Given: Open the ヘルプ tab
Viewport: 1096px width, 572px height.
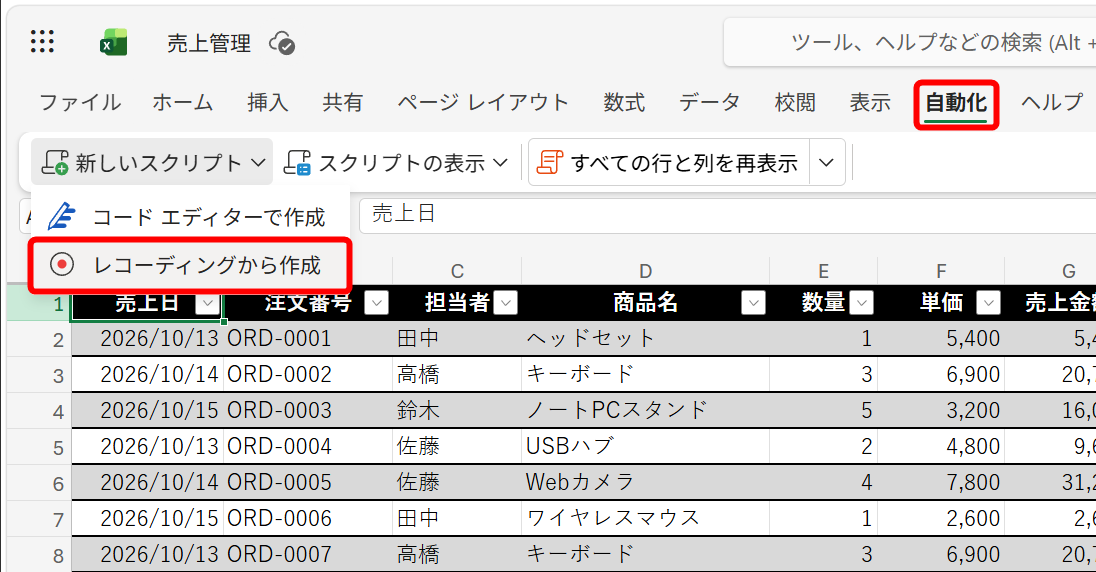Looking at the screenshot, I should coord(1051,103).
